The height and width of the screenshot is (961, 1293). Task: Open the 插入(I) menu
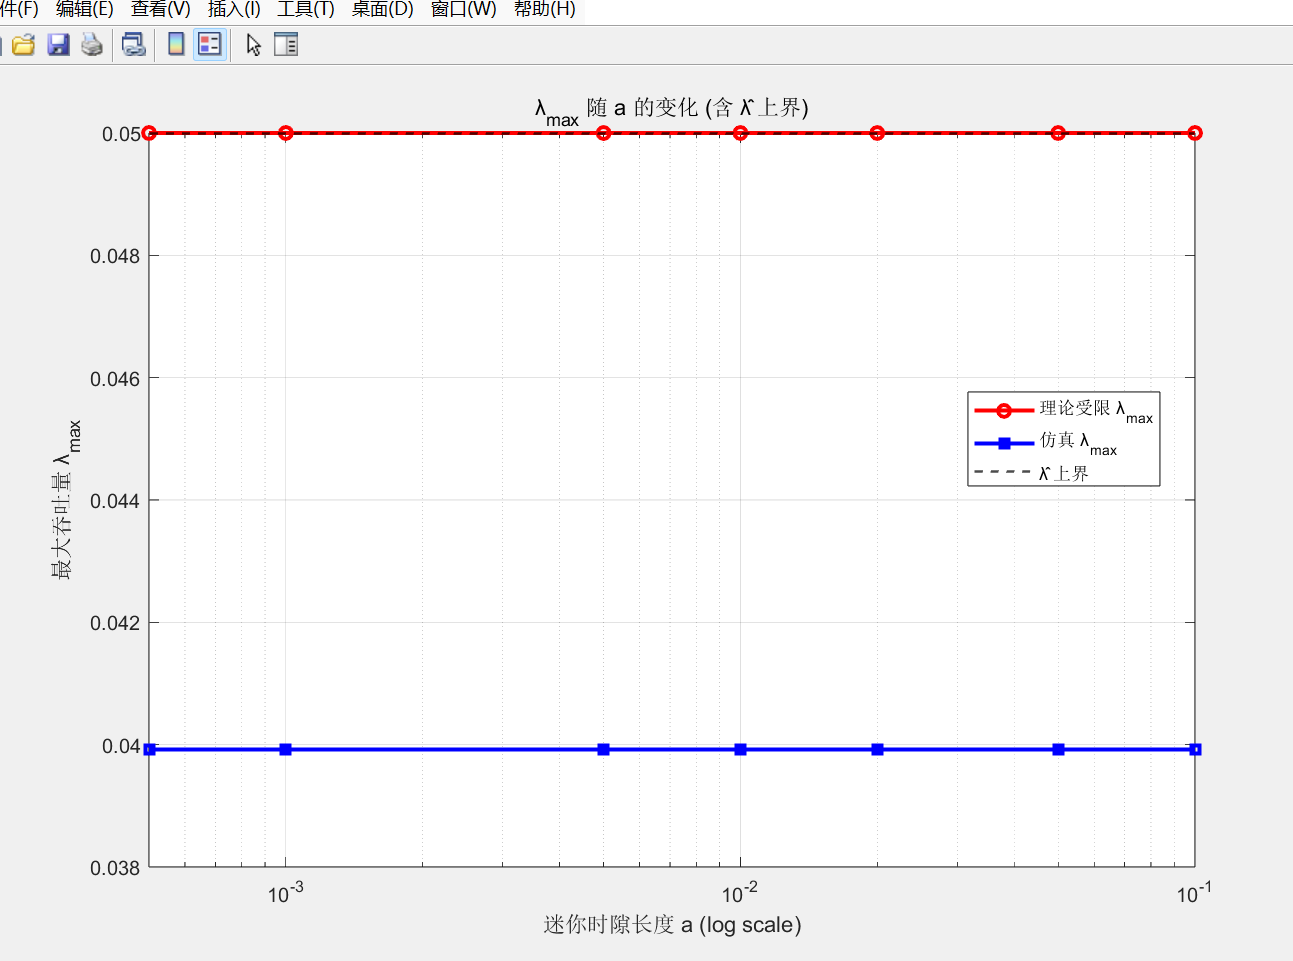[x=234, y=9]
